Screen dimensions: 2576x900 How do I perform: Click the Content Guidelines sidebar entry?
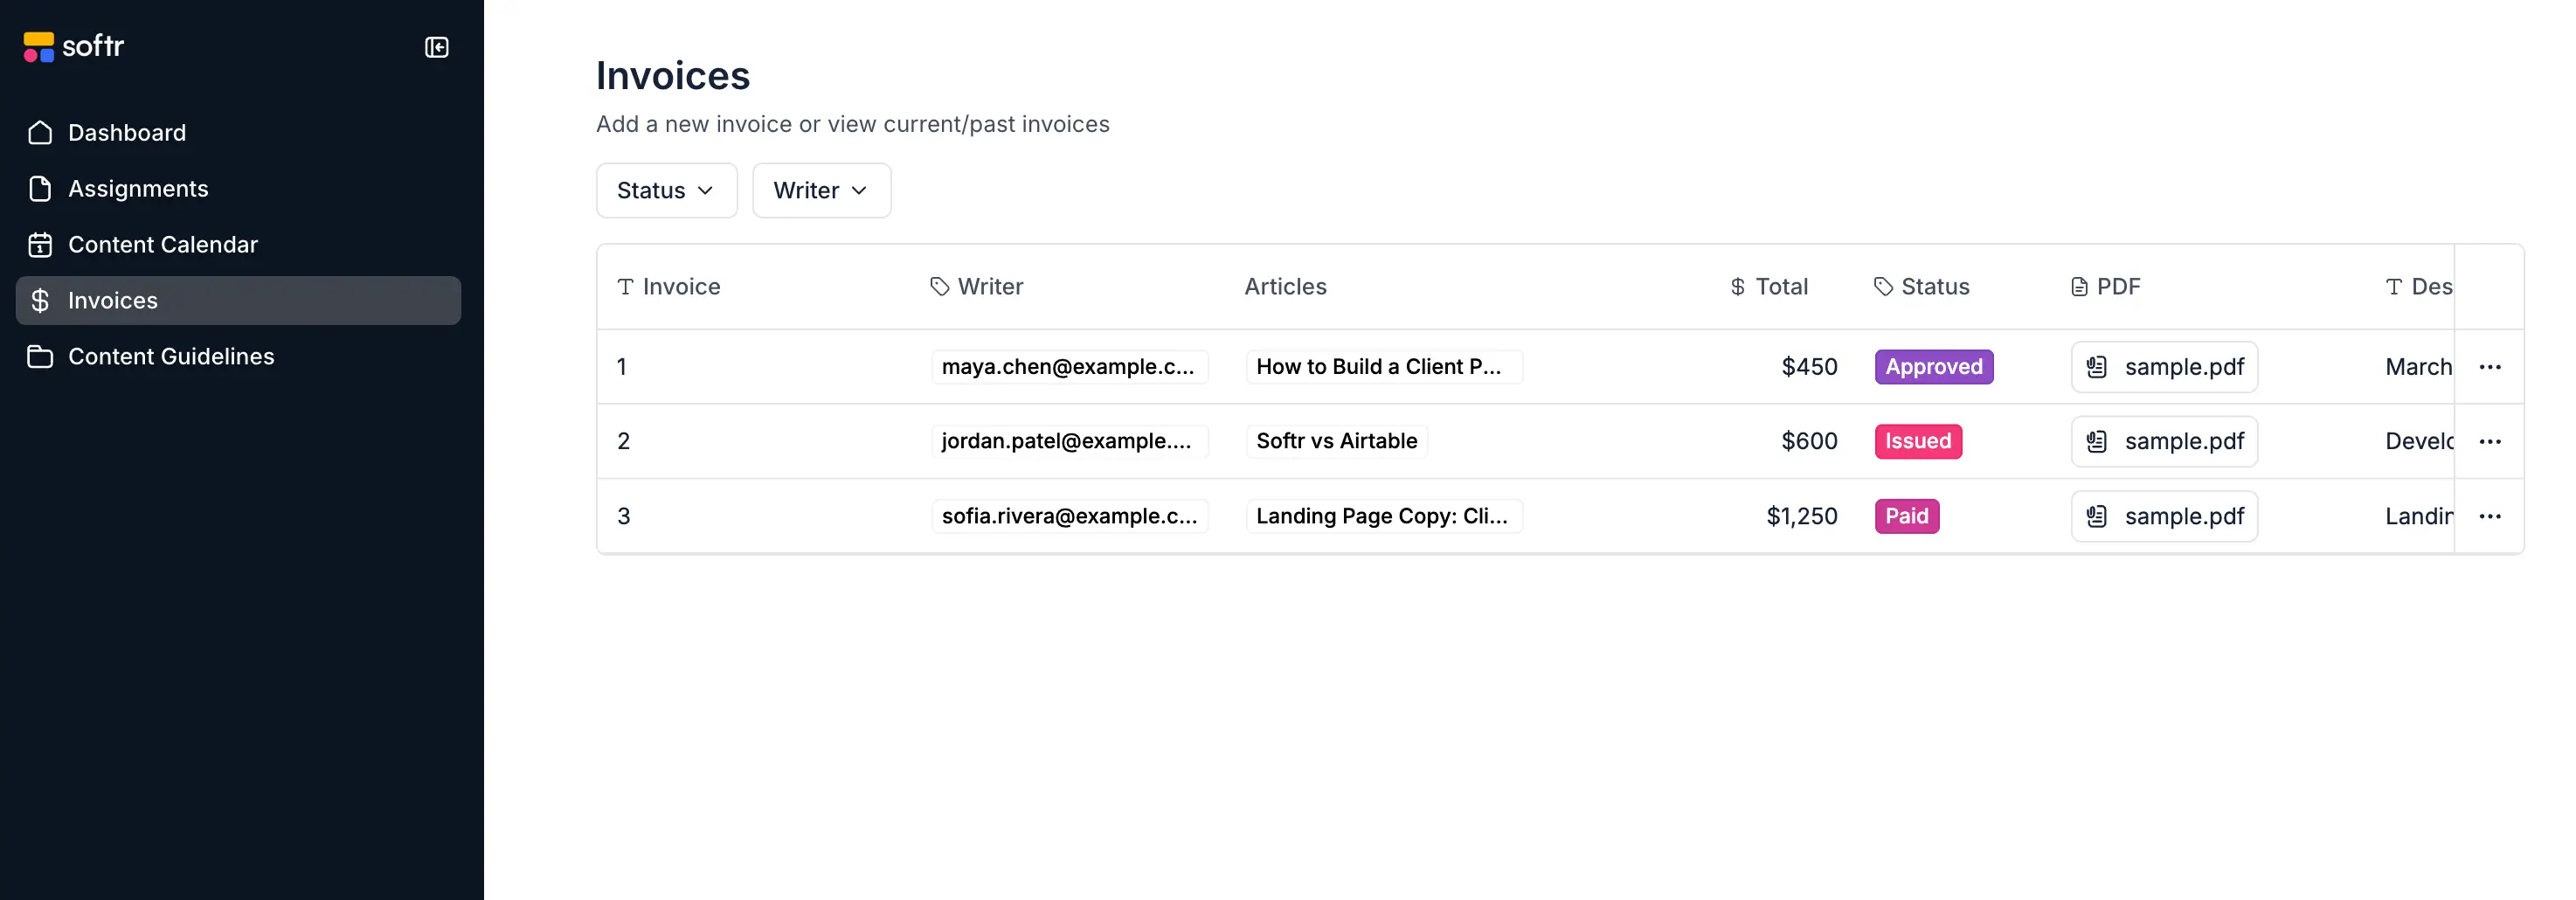(x=170, y=356)
